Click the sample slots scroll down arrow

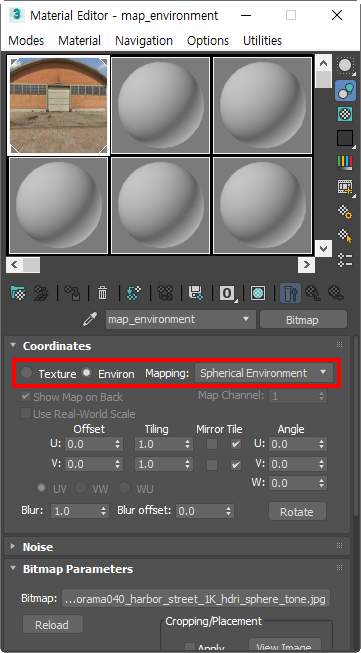pos(323,248)
